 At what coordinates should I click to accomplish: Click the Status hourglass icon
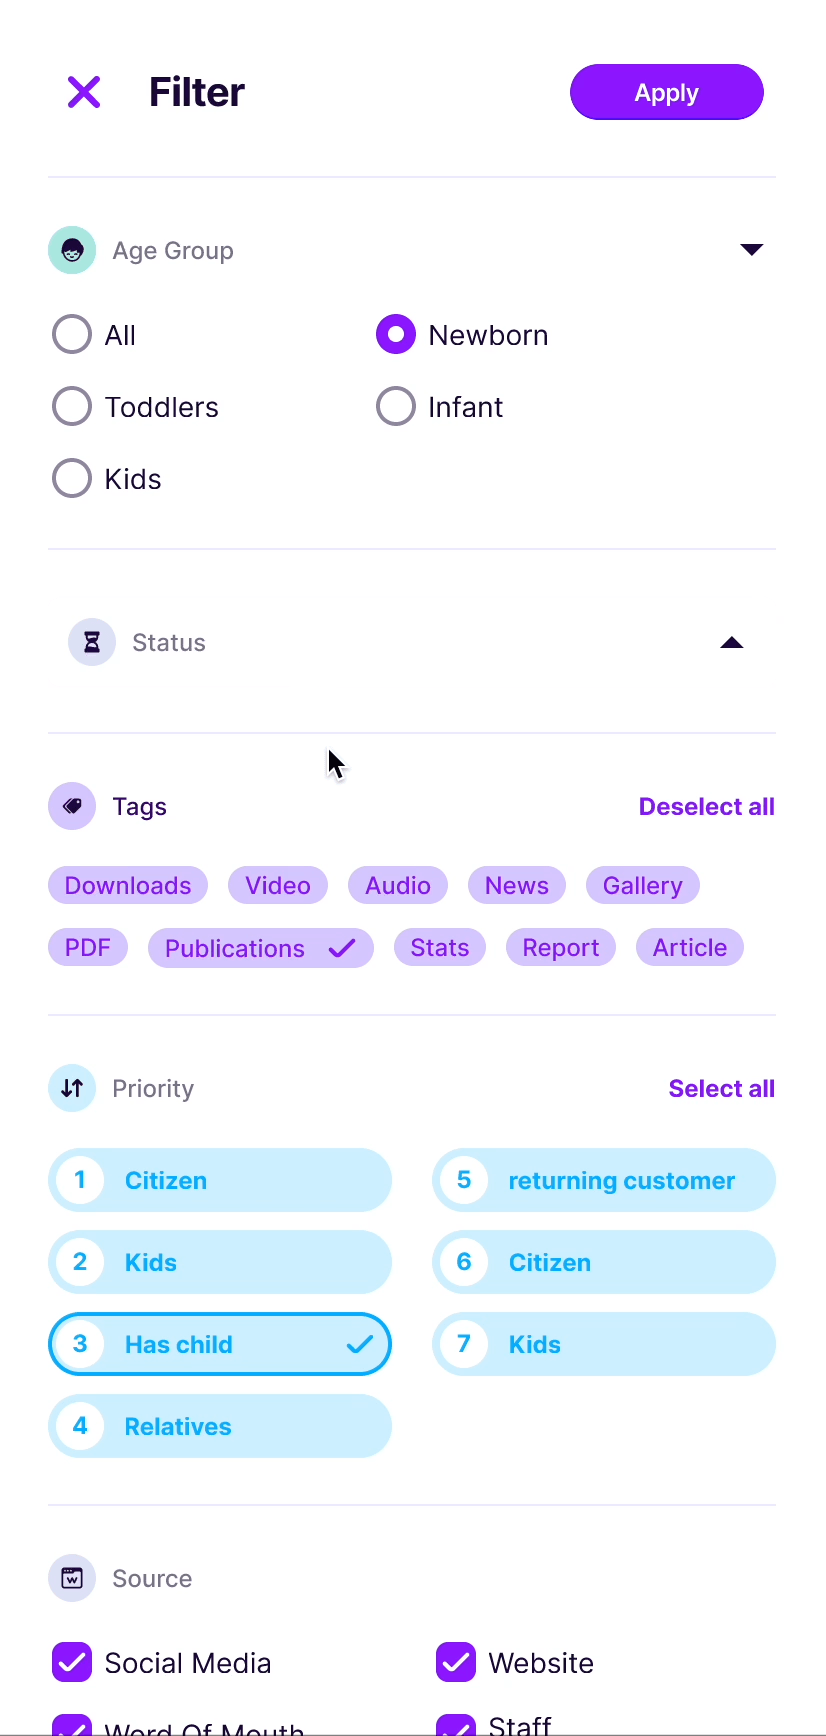(x=92, y=642)
